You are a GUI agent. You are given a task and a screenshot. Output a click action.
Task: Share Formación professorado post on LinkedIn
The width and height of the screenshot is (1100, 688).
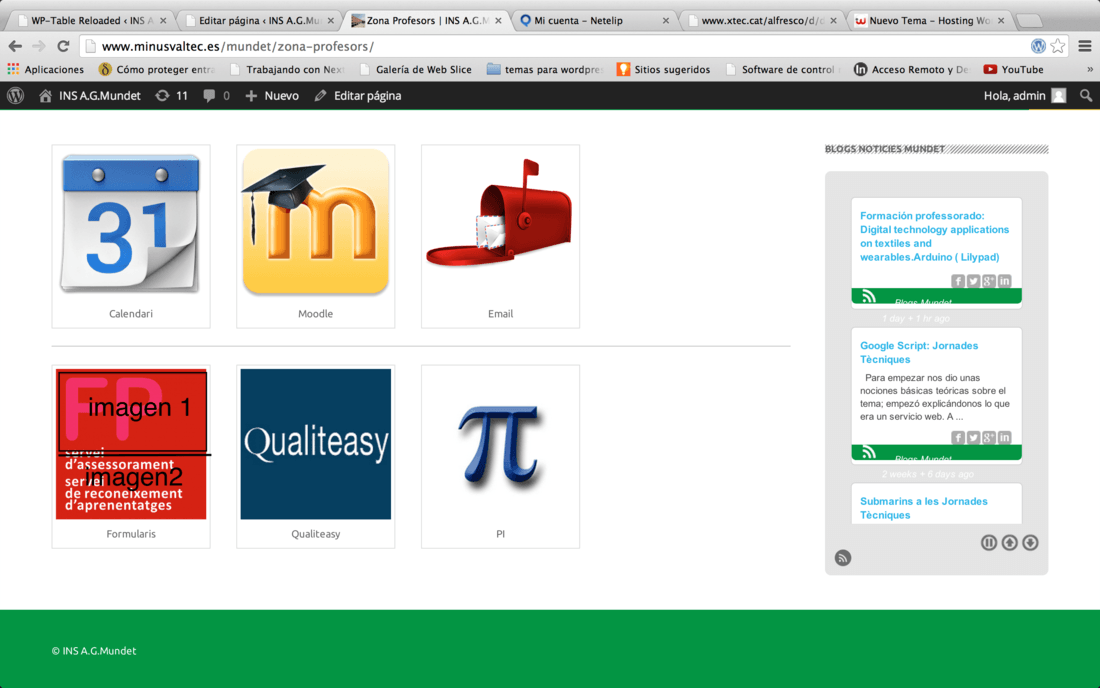point(1005,281)
